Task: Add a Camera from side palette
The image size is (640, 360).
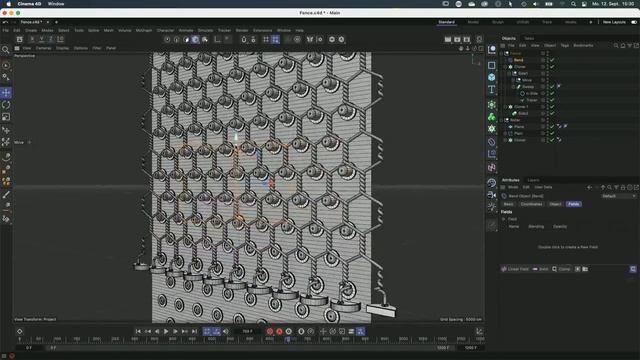Action: [492, 195]
